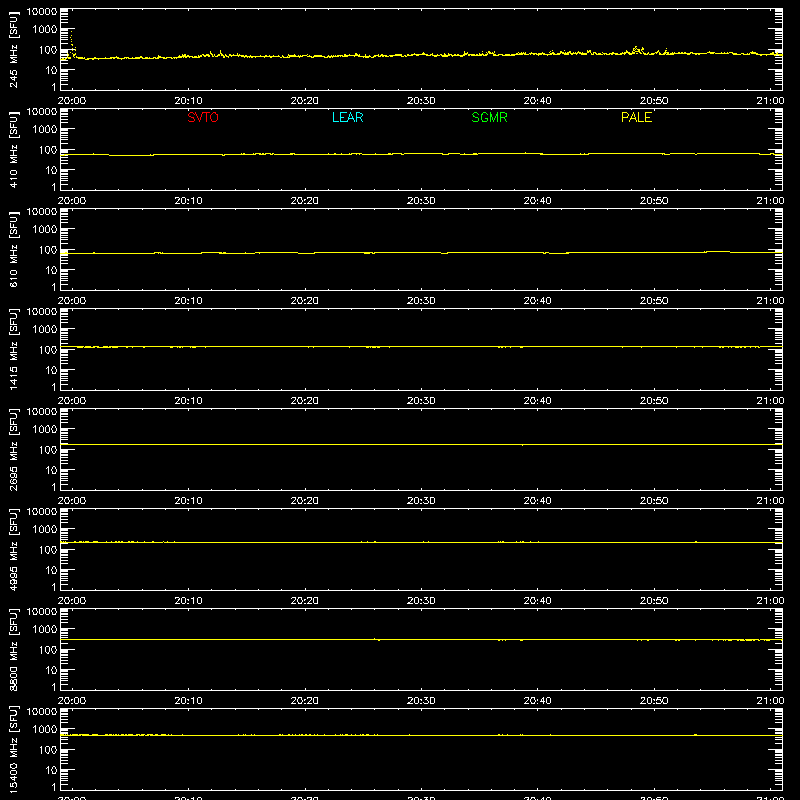800x800 pixels.
Task: Click the red SVTO station label
Action: 203,117
